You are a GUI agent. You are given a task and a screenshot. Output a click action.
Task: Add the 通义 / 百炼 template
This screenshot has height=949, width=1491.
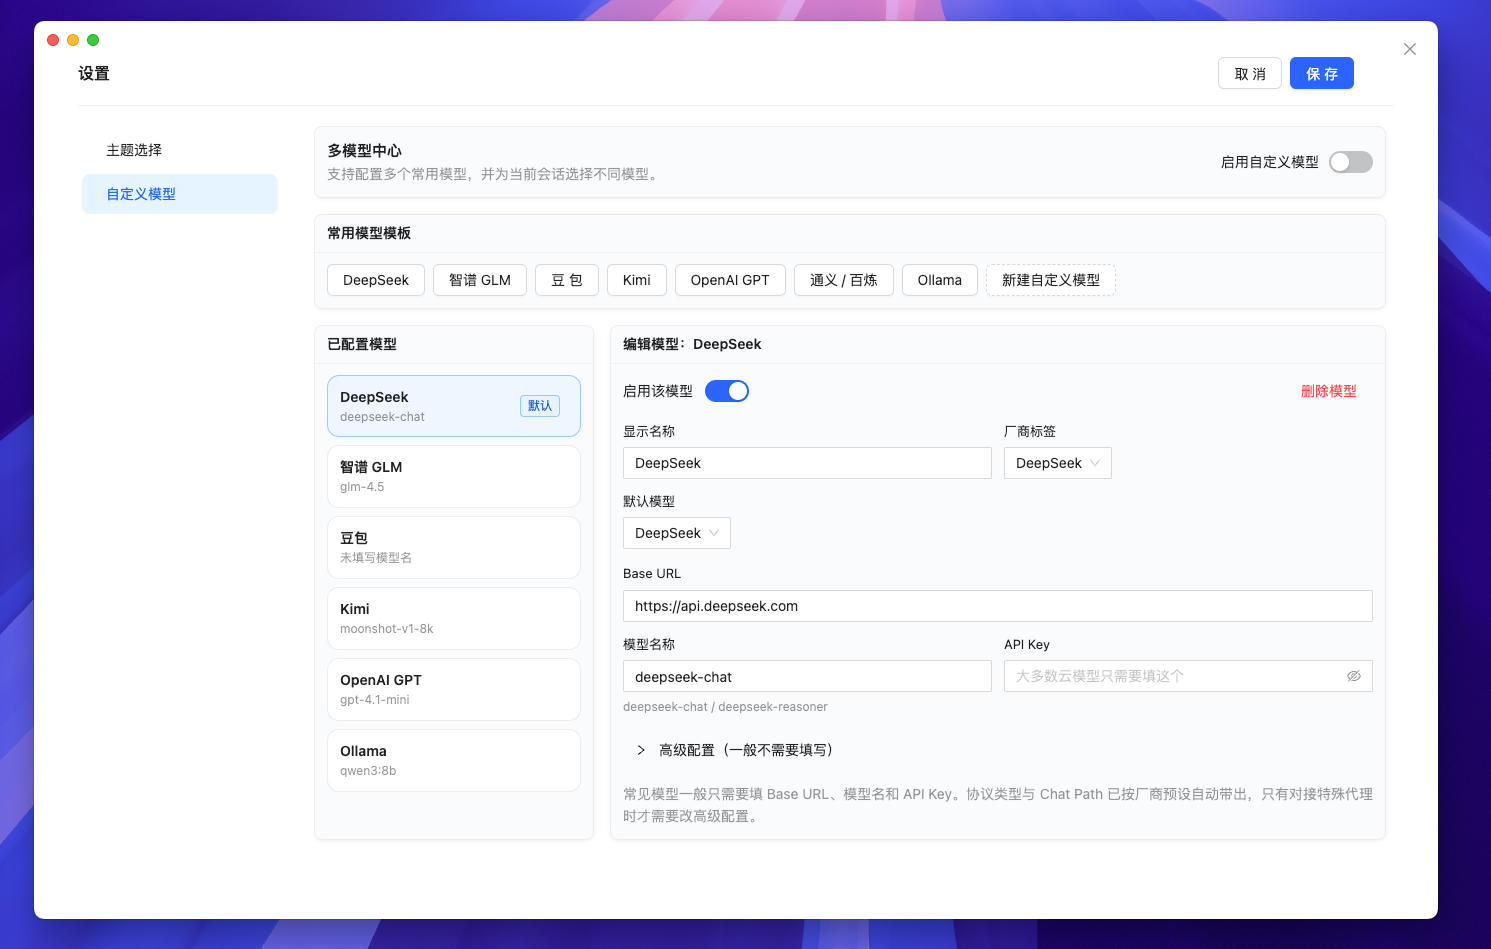click(844, 280)
